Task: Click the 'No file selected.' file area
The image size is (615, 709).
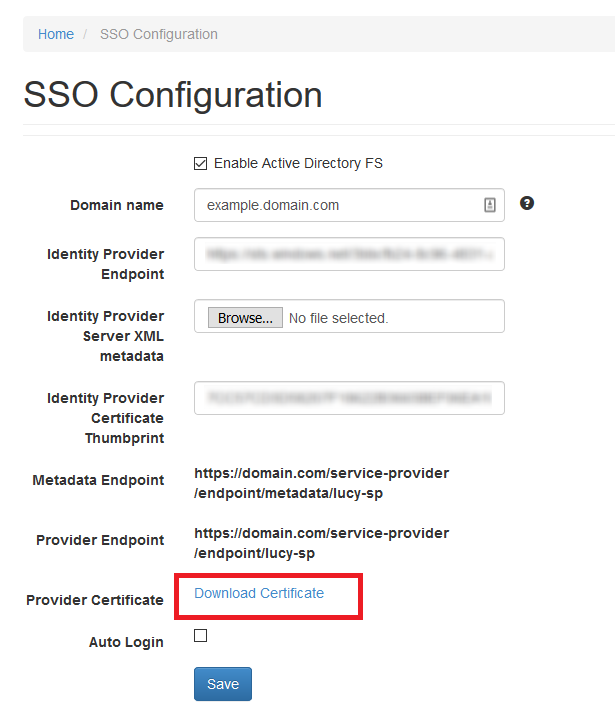Action: pyautogui.click(x=339, y=318)
